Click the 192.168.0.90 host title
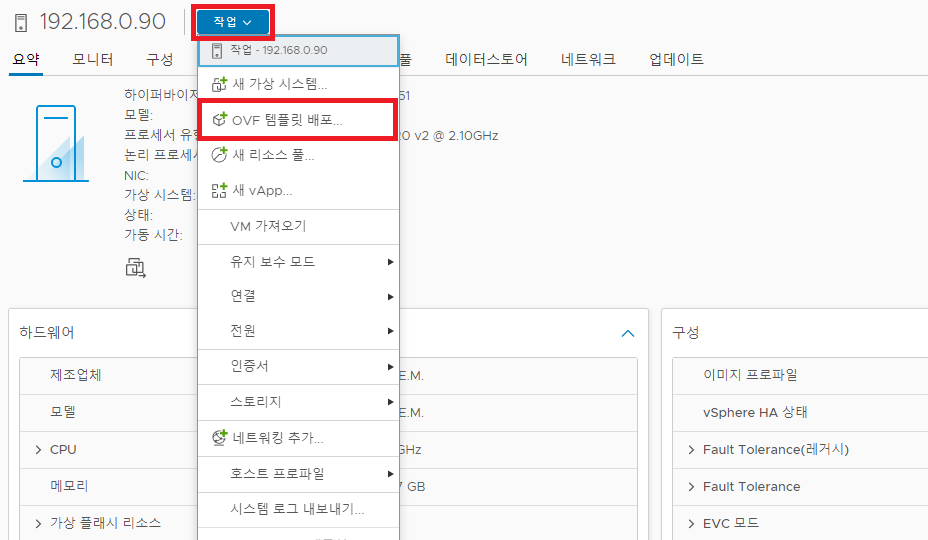 pos(103,22)
